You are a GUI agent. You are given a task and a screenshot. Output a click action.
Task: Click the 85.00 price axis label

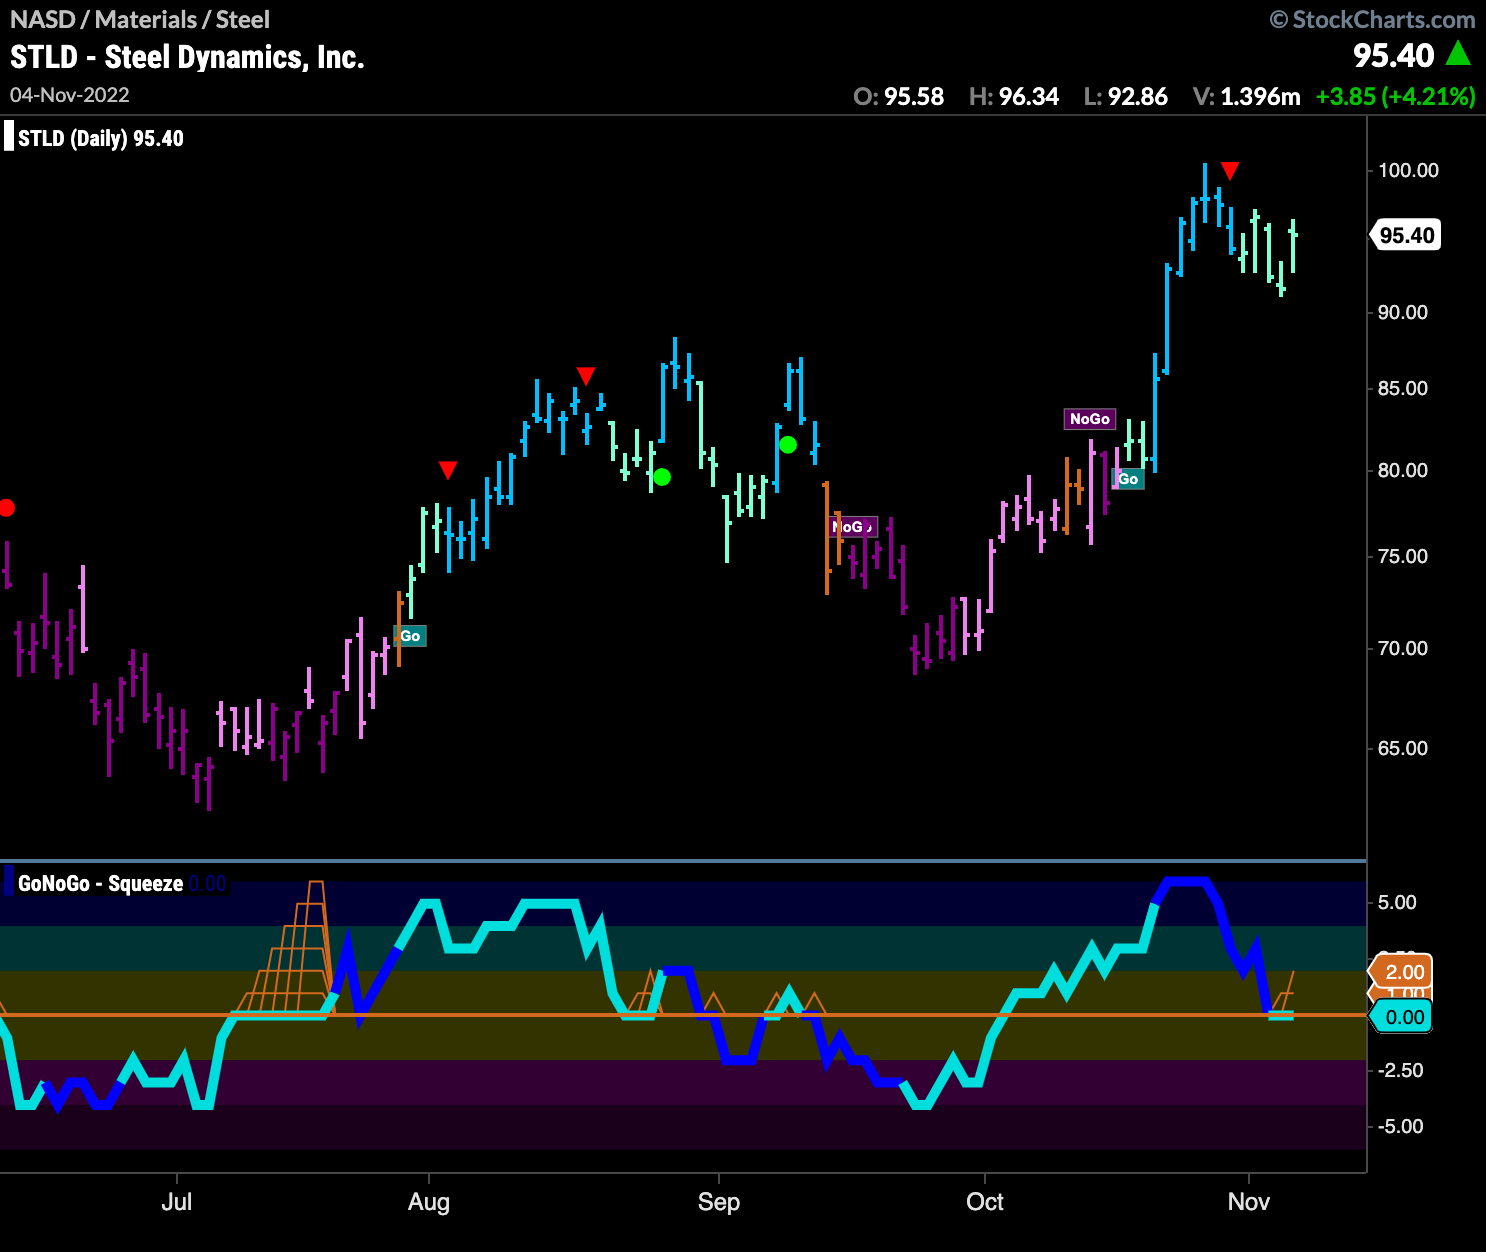(x=1403, y=388)
